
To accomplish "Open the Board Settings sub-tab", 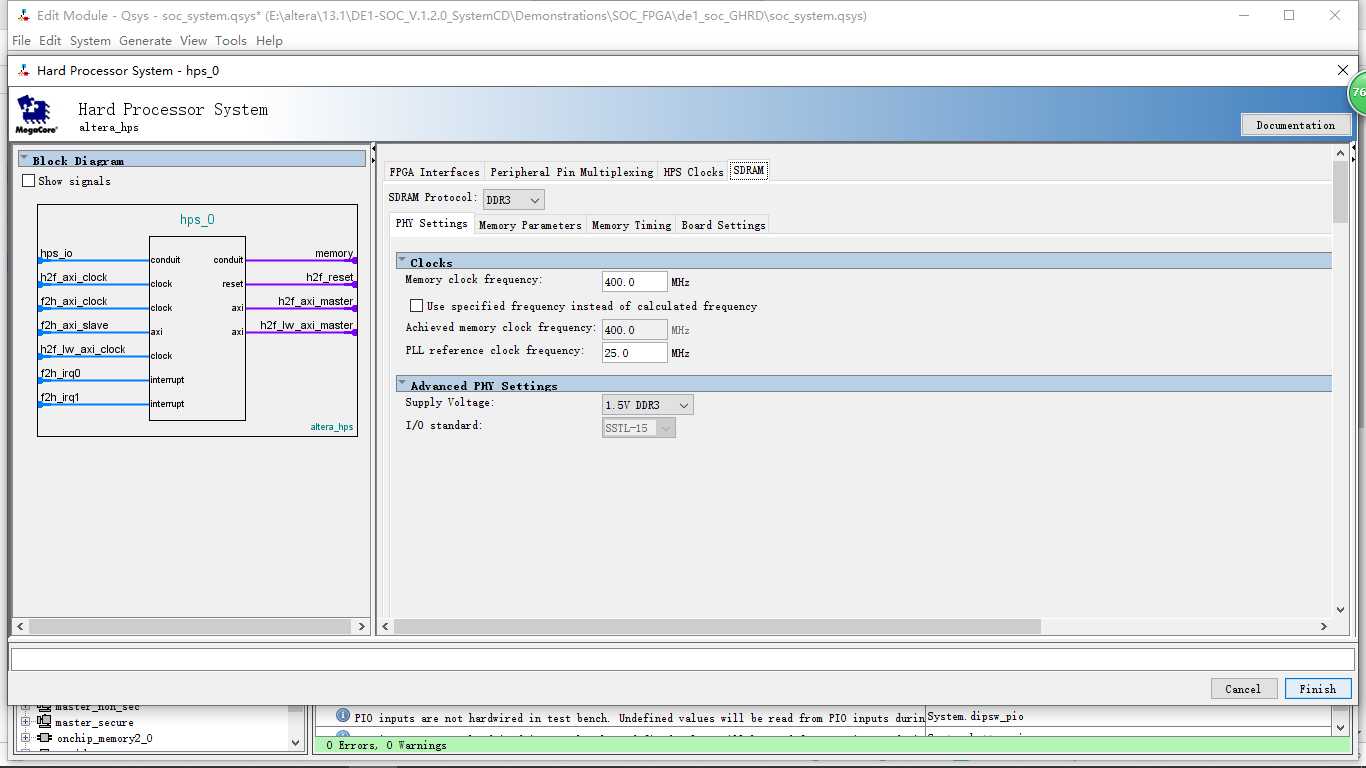I will tap(723, 225).
